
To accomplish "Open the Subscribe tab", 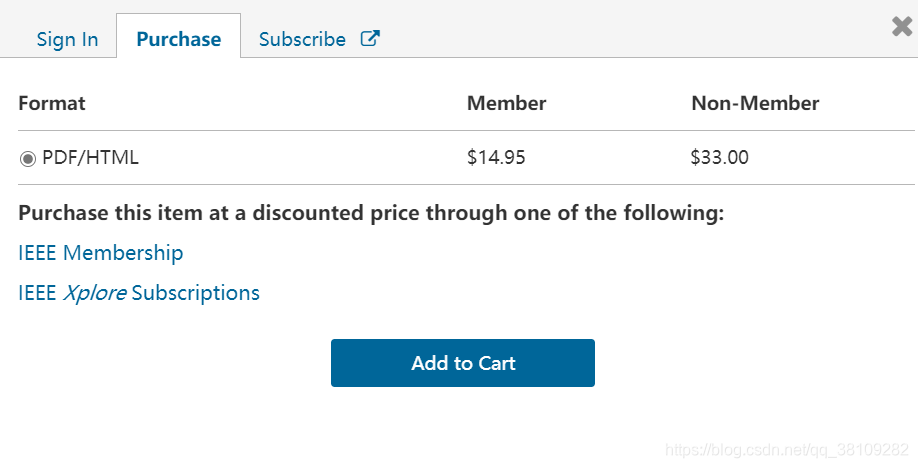I will pyautogui.click(x=302, y=39).
